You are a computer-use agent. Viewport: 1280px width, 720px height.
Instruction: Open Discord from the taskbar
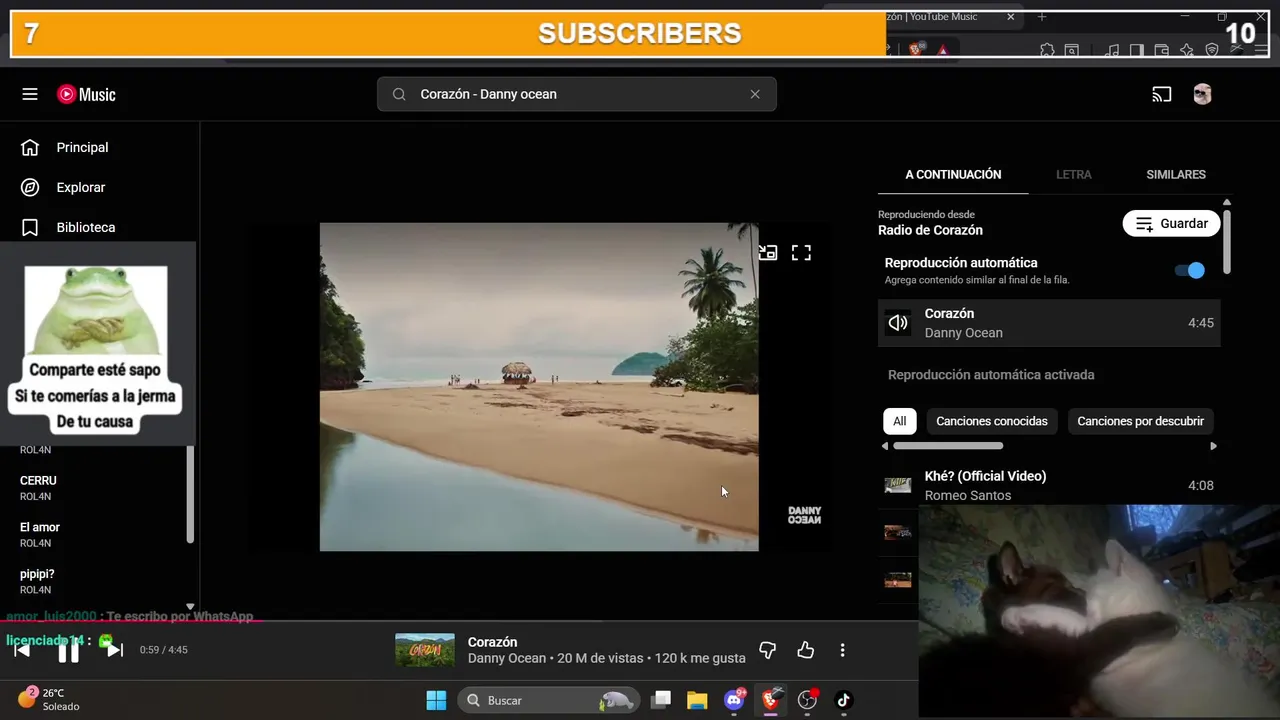(734, 700)
